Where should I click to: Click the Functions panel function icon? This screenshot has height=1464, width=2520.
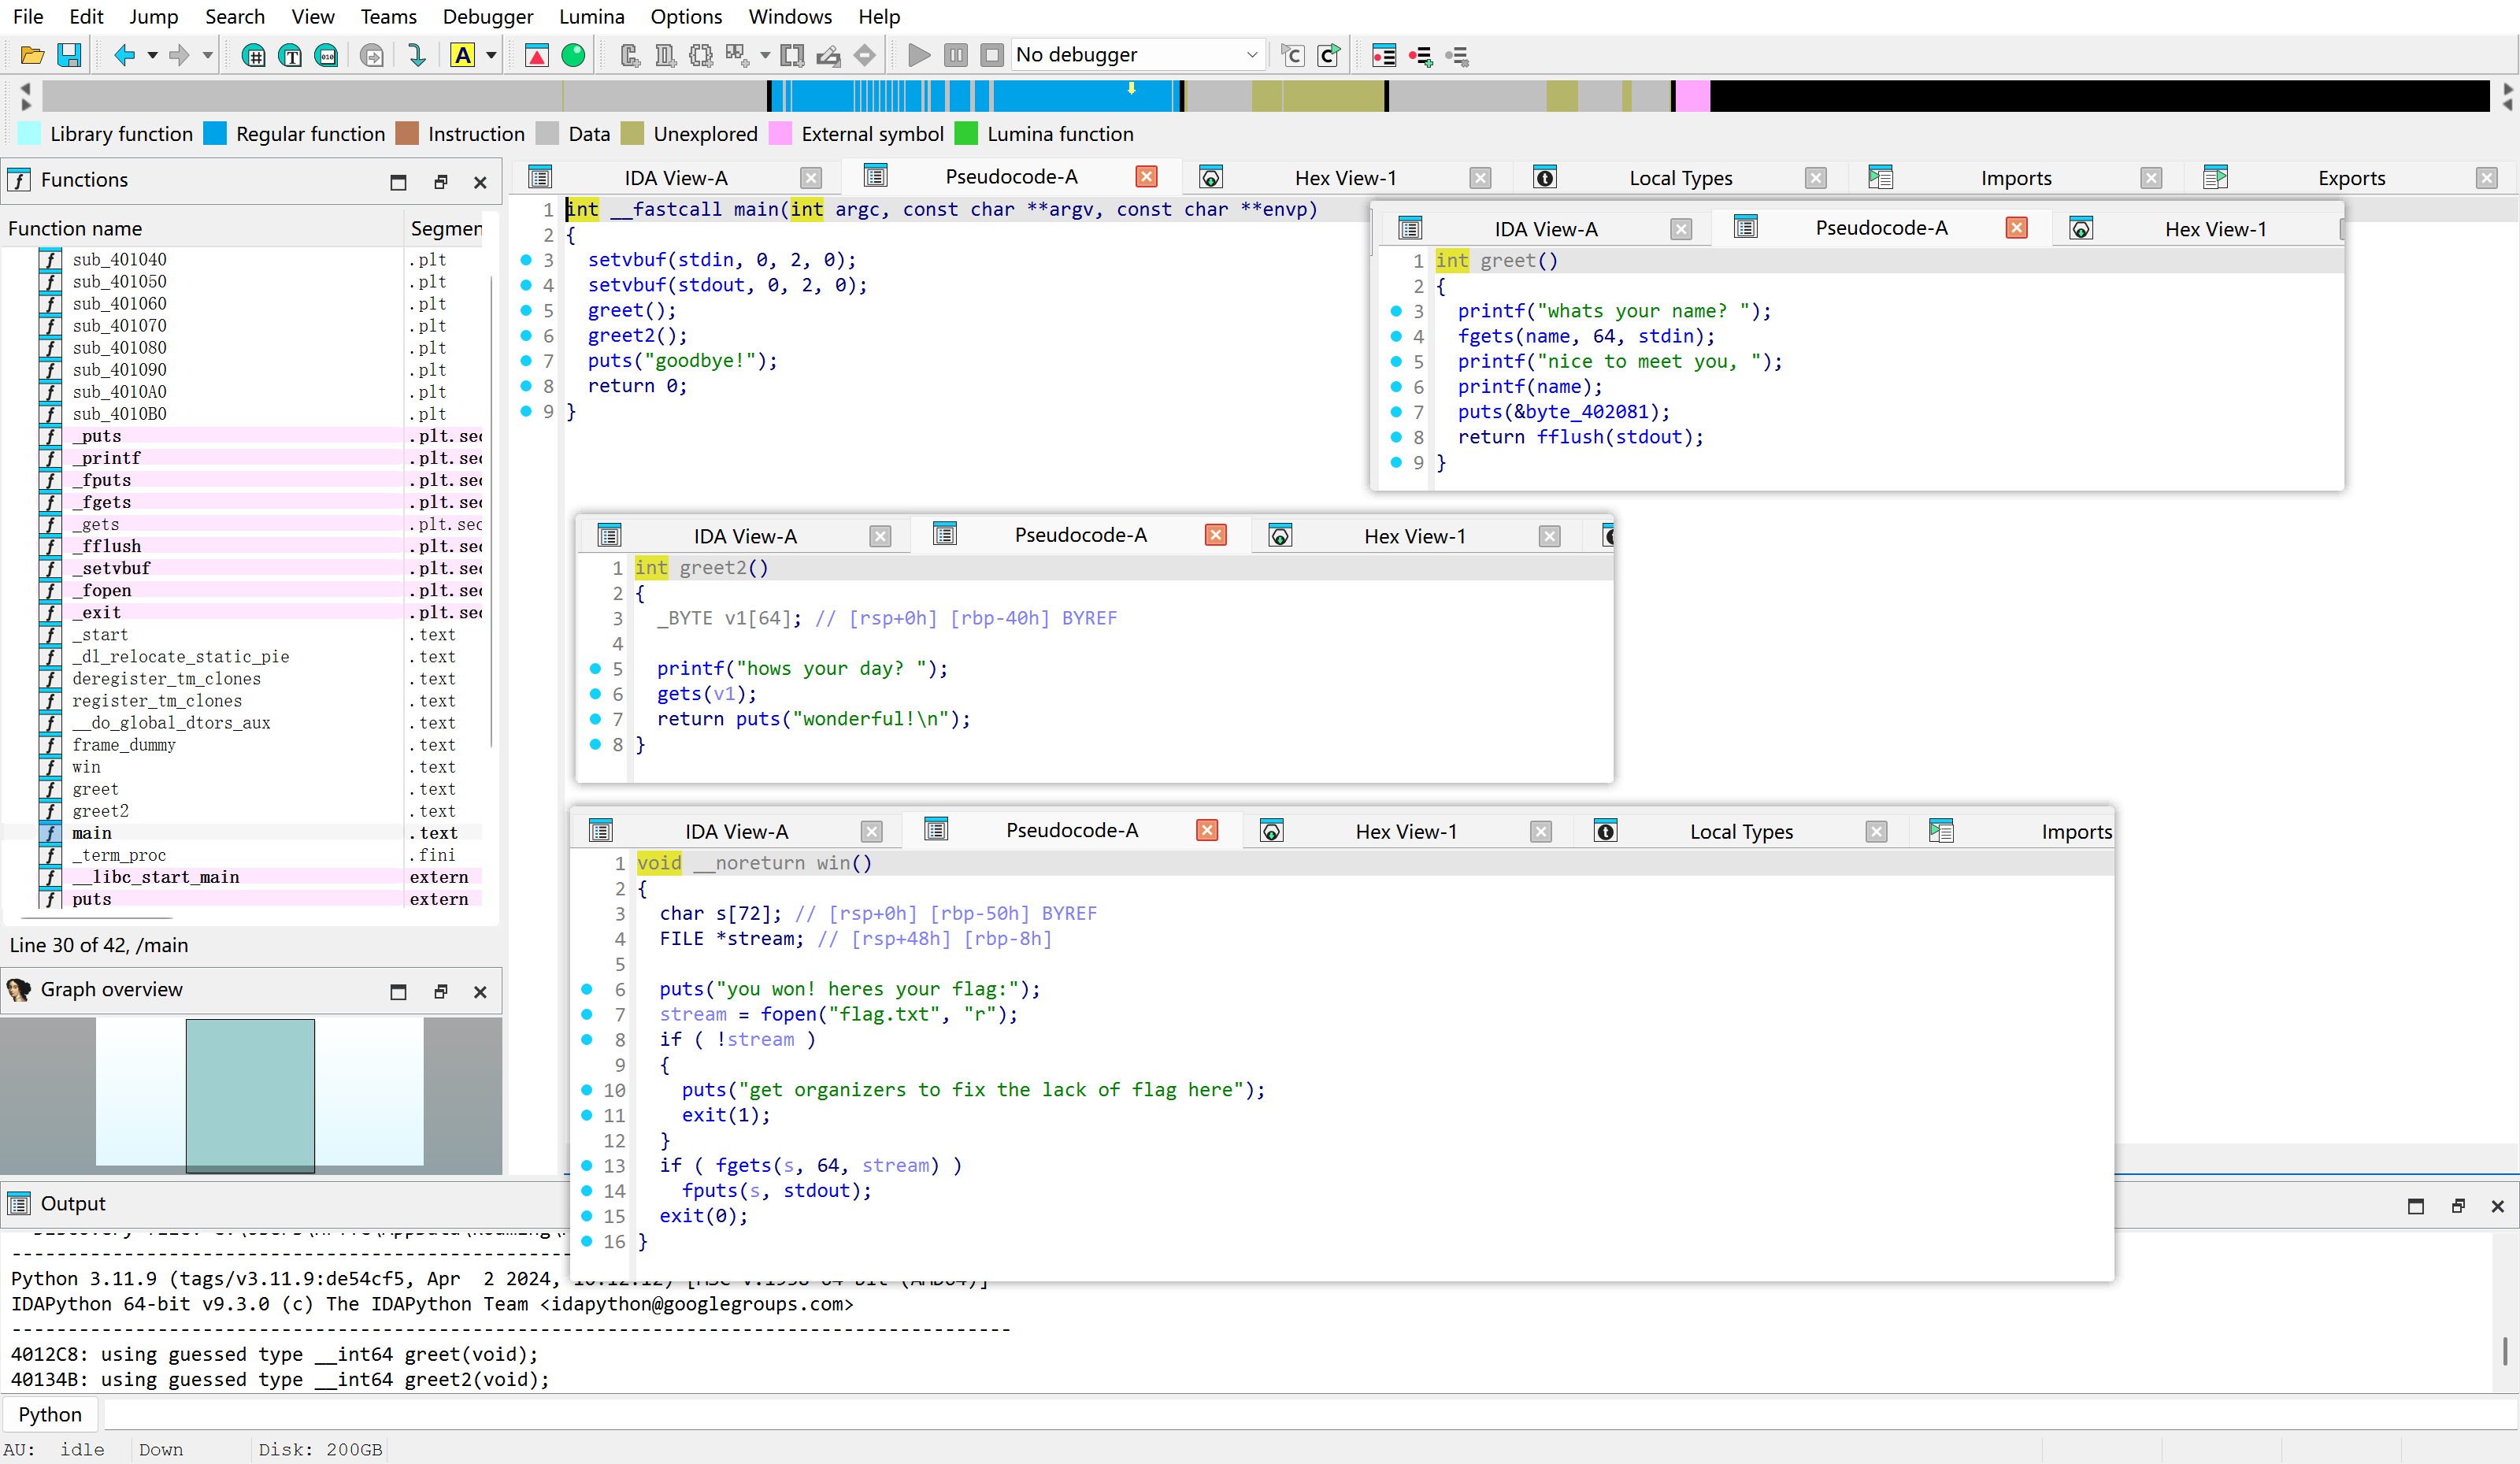19,180
